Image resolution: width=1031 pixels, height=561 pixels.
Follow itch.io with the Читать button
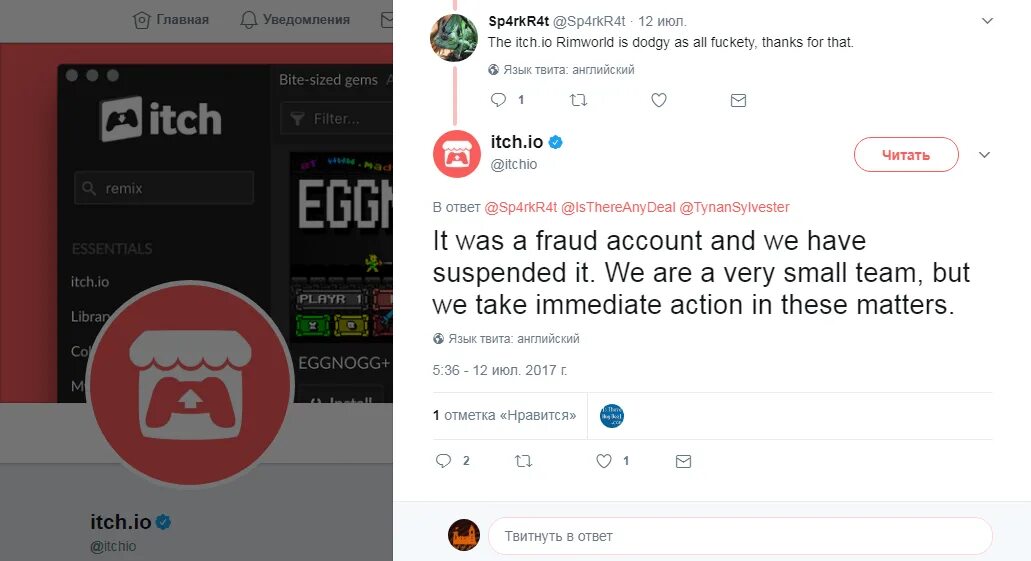(906, 155)
